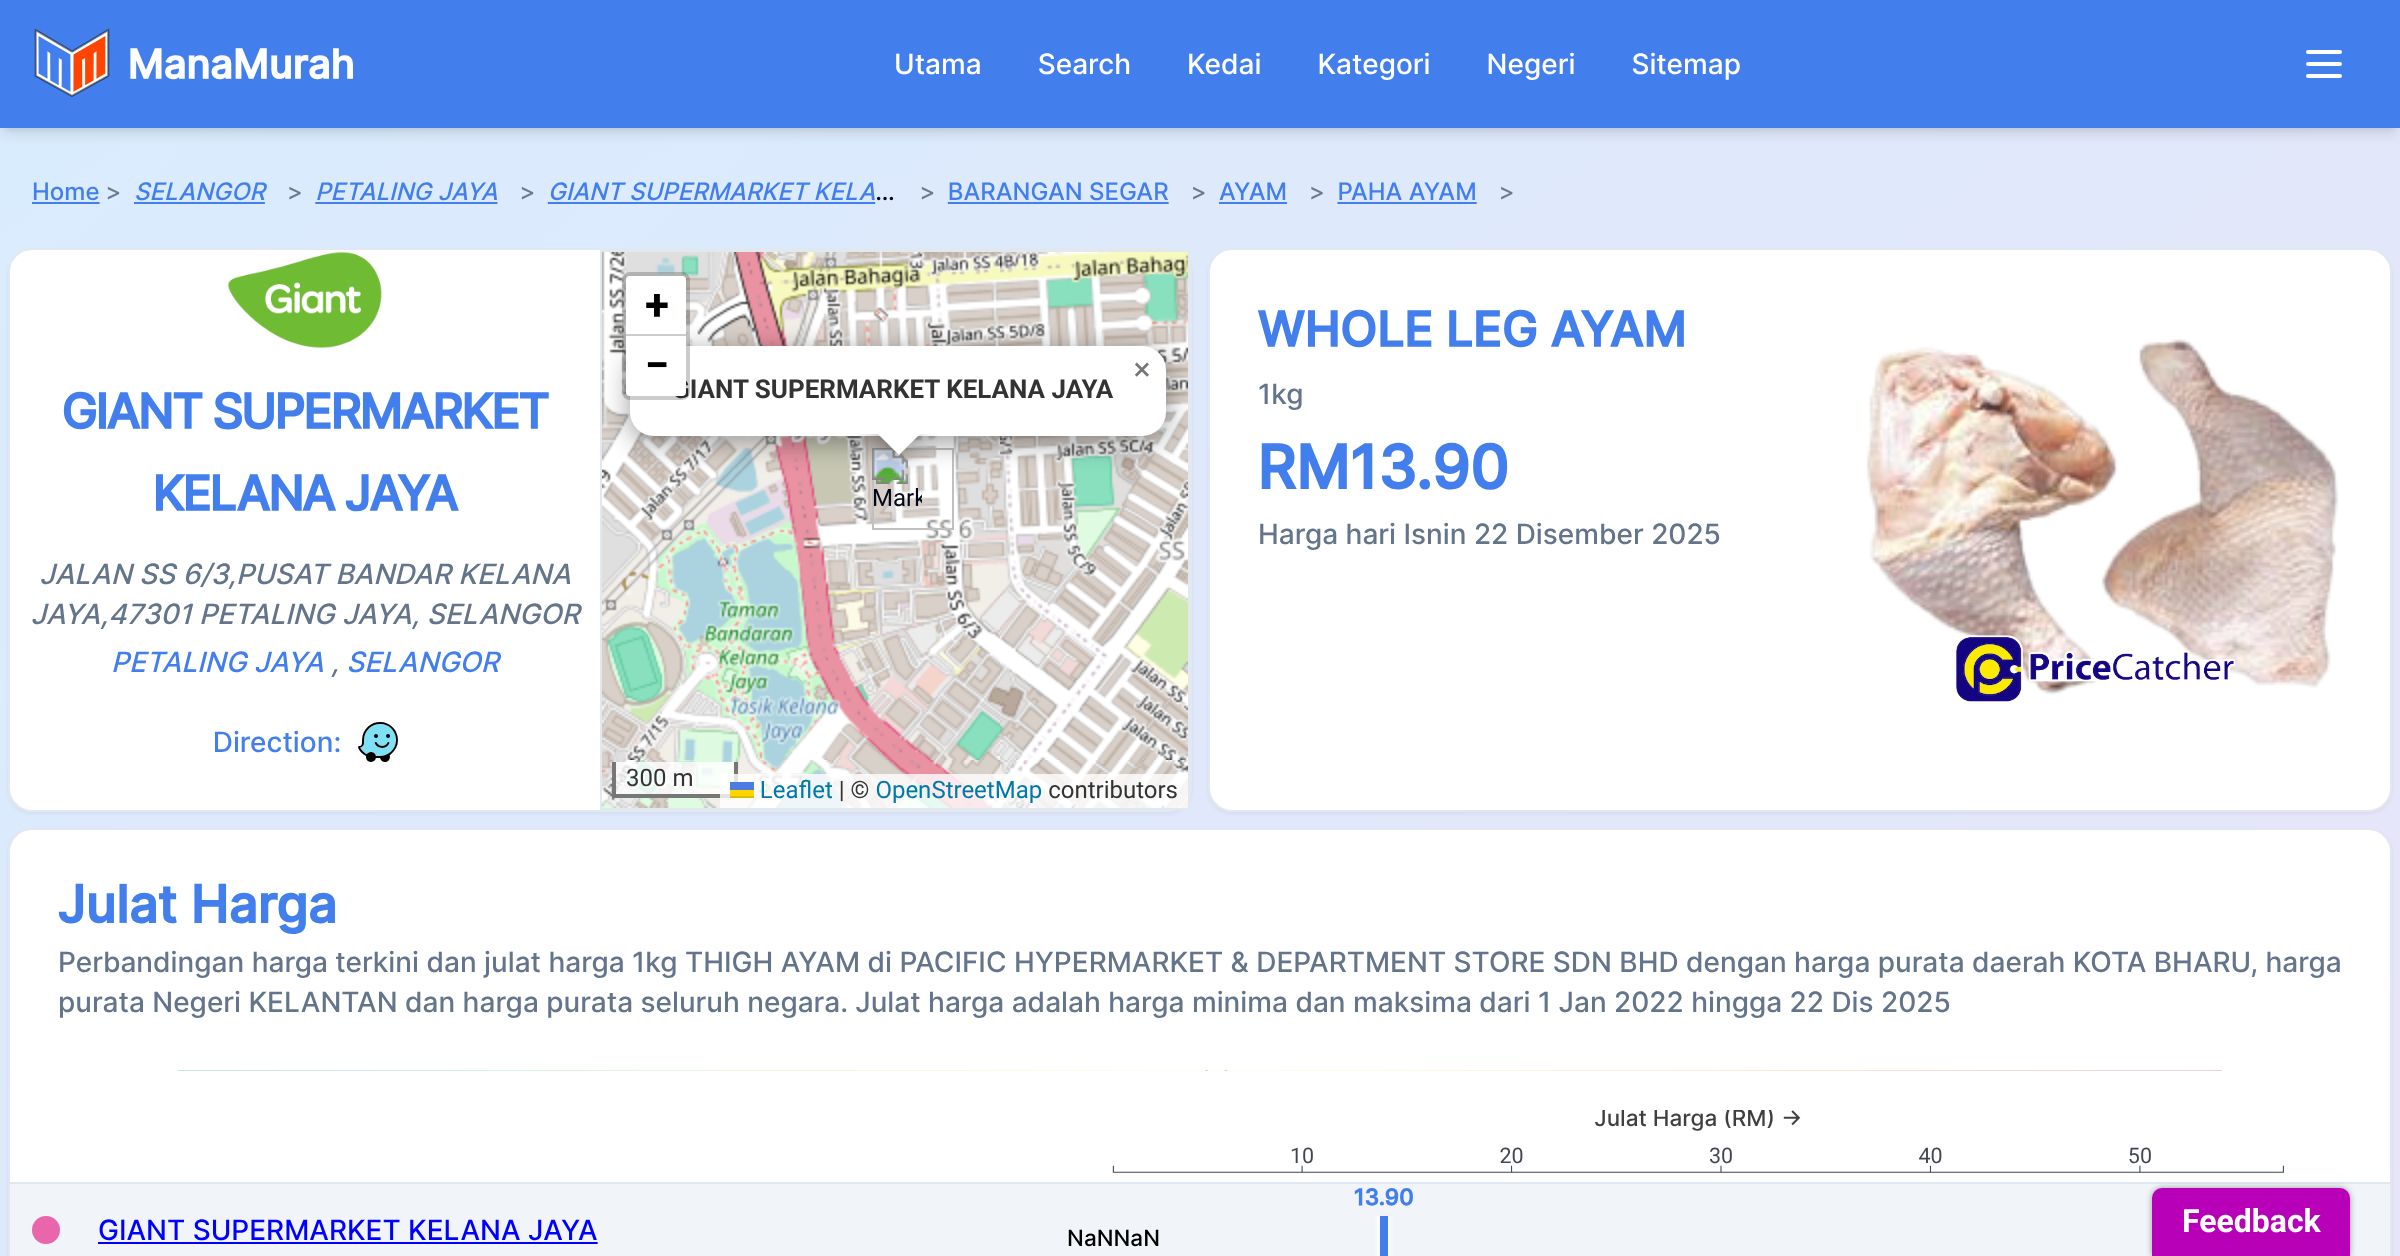This screenshot has width=2400, height=1256.
Task: Open the Utama menu item
Action: [937, 64]
